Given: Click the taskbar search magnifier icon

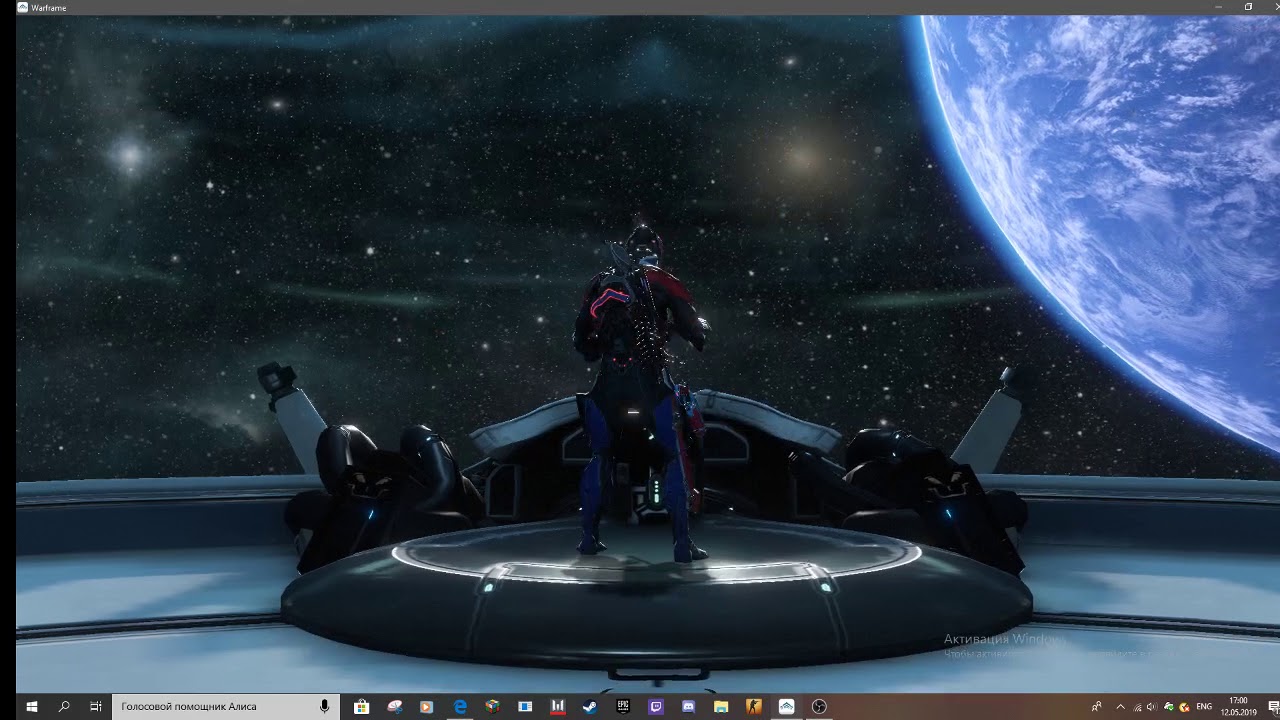Looking at the screenshot, I should tap(64, 706).
